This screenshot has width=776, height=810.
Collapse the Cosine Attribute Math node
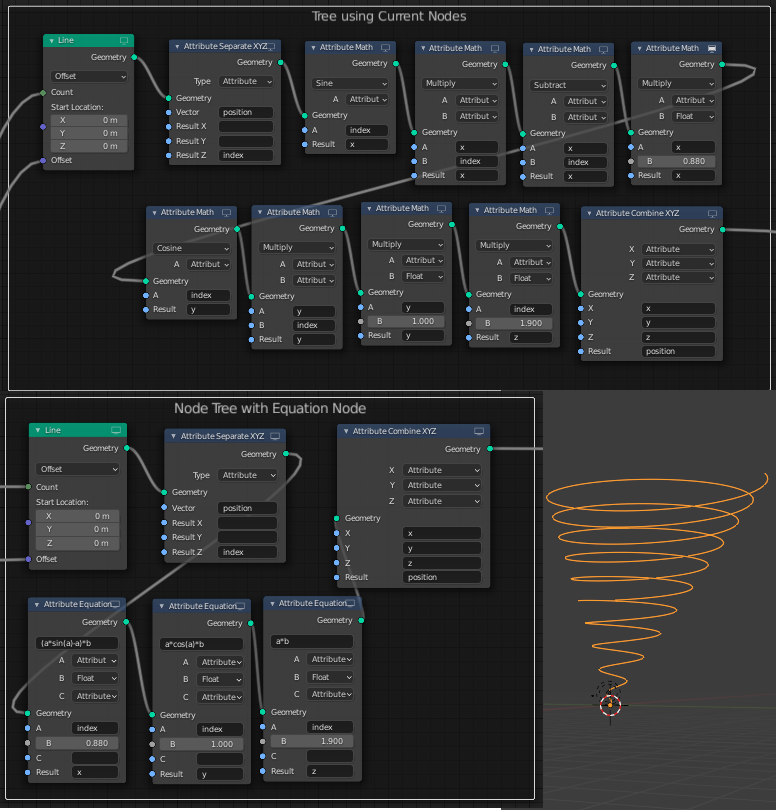pos(154,213)
